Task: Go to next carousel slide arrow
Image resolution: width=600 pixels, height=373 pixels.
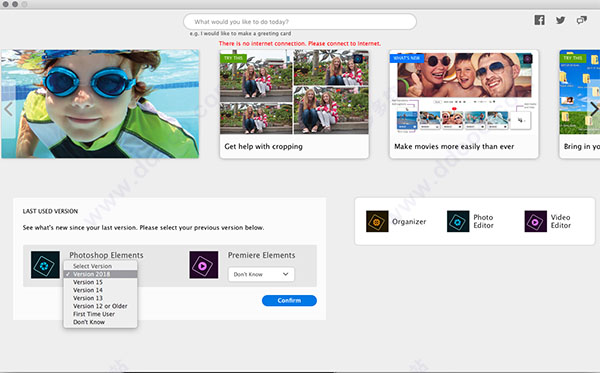Action: pos(593,109)
